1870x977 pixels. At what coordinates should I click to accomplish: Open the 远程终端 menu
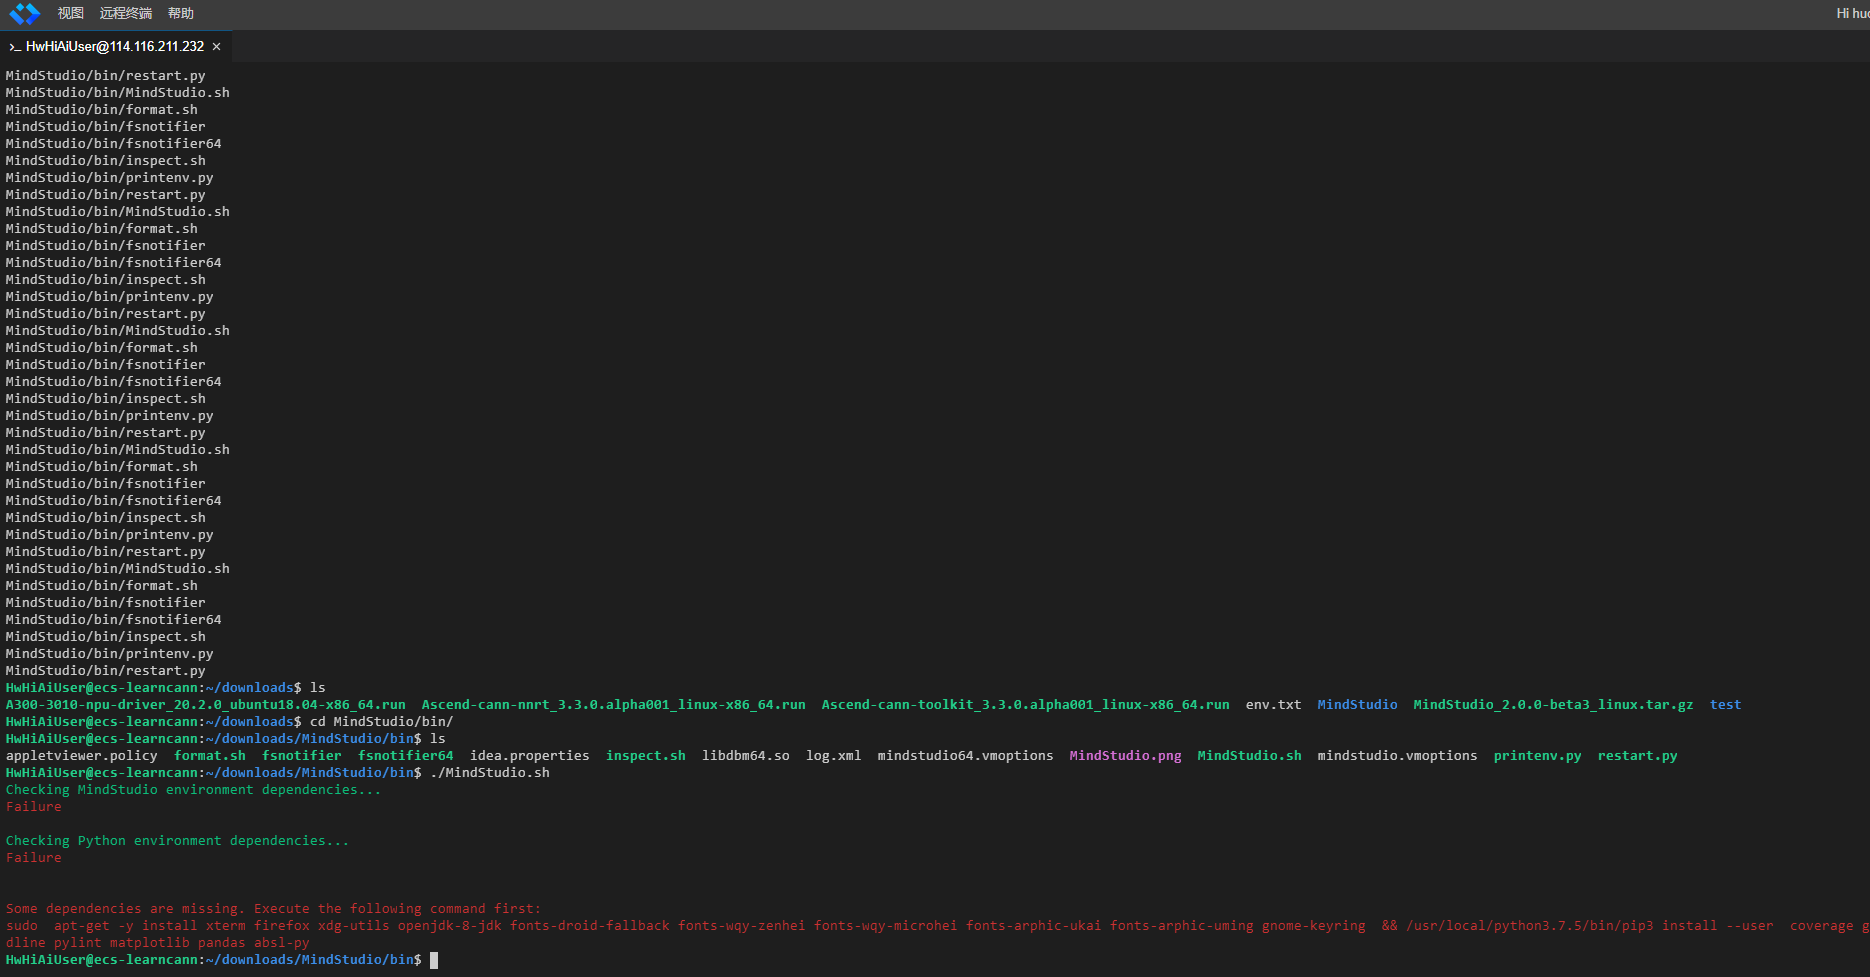coord(126,14)
